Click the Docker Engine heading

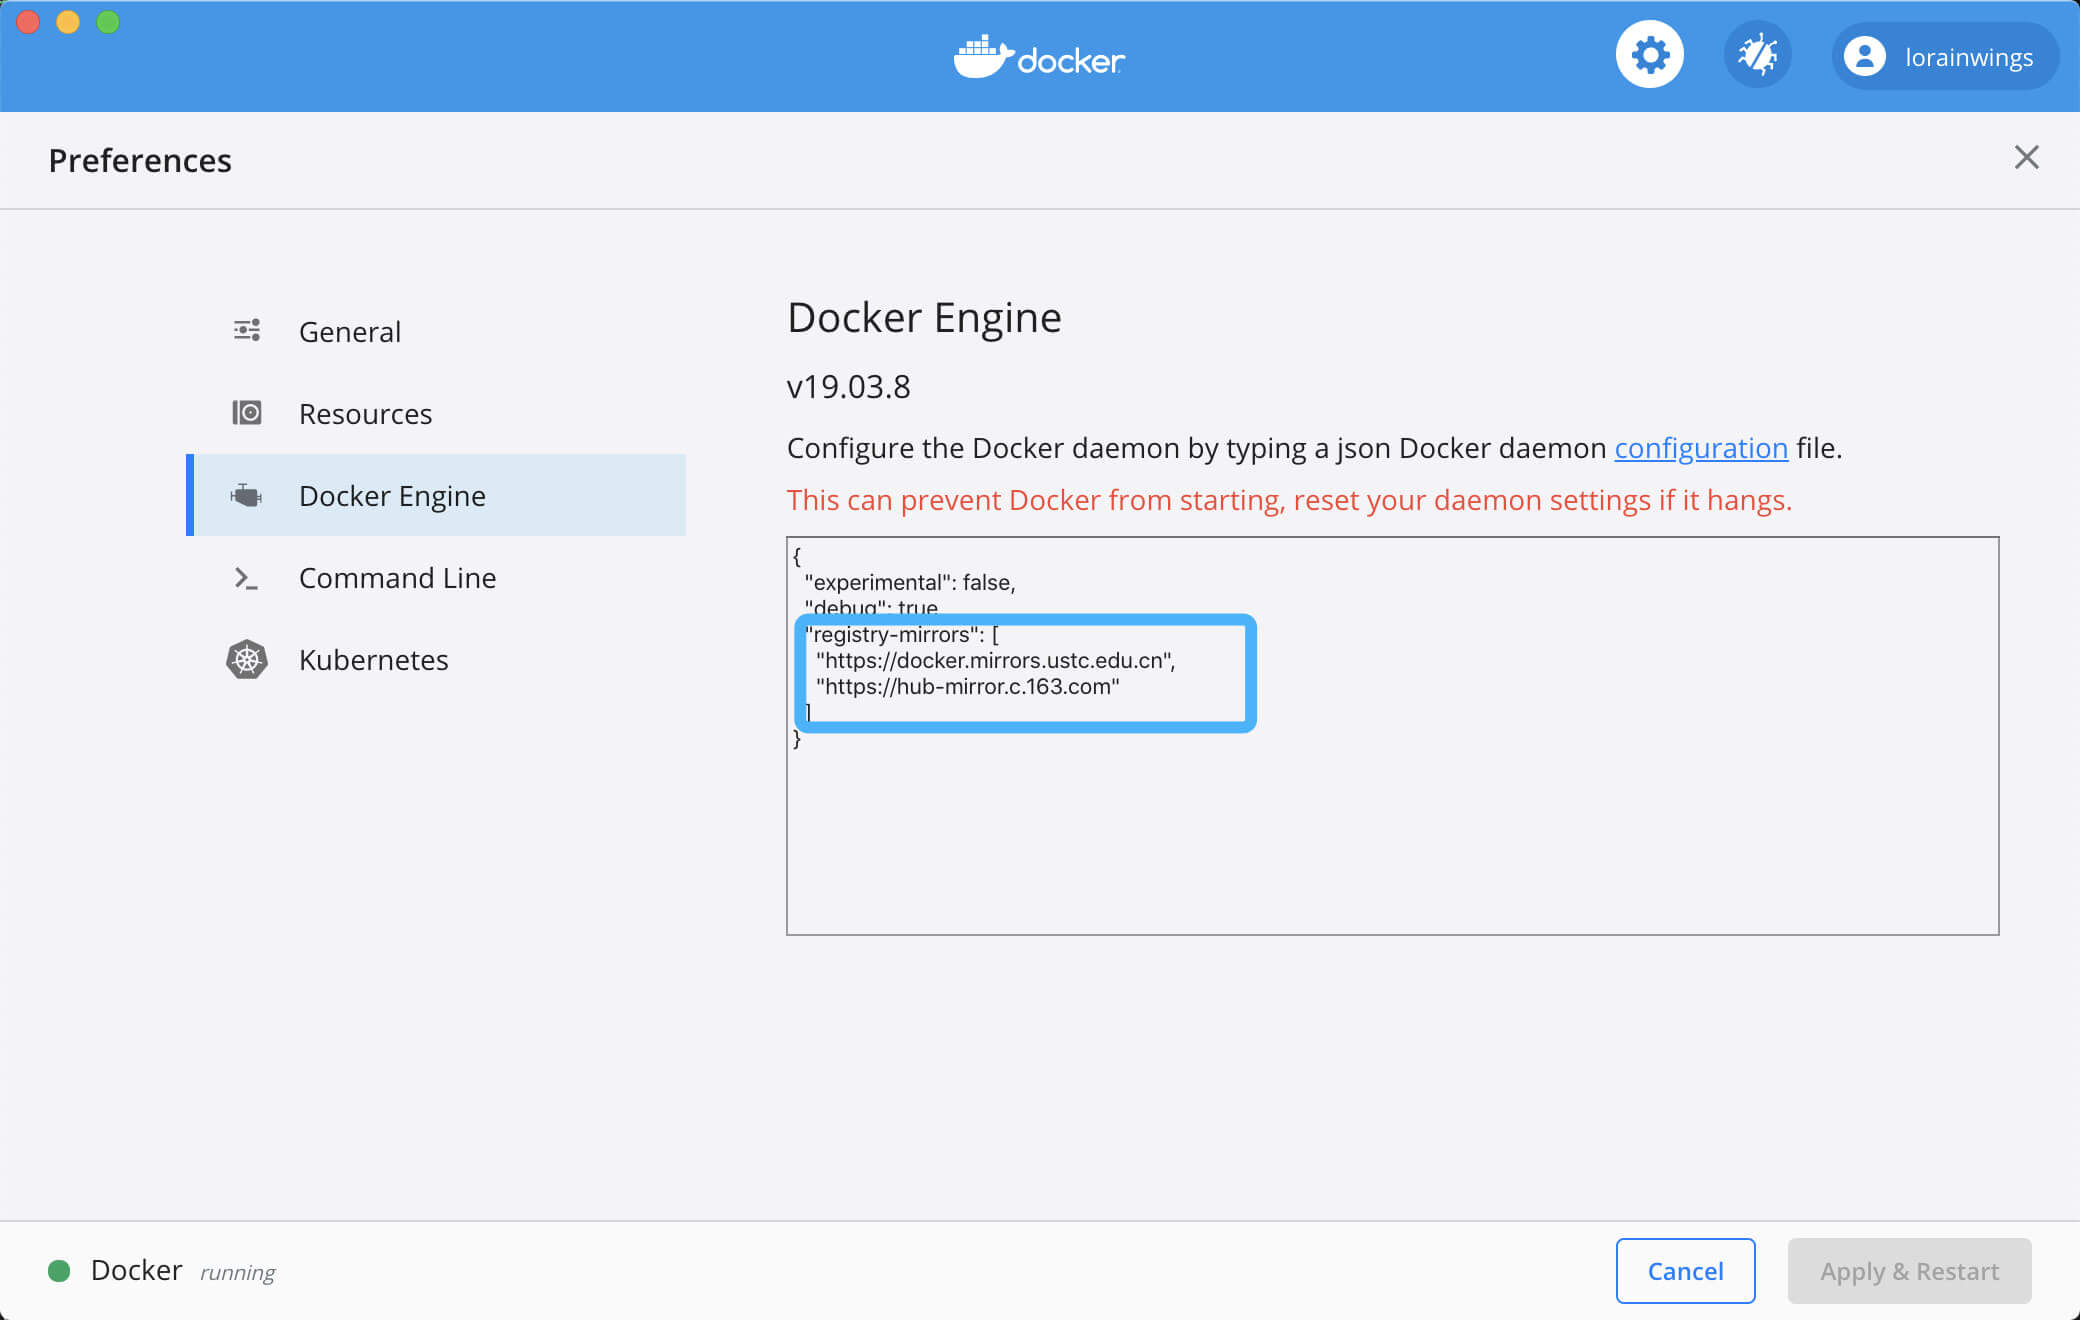point(924,318)
